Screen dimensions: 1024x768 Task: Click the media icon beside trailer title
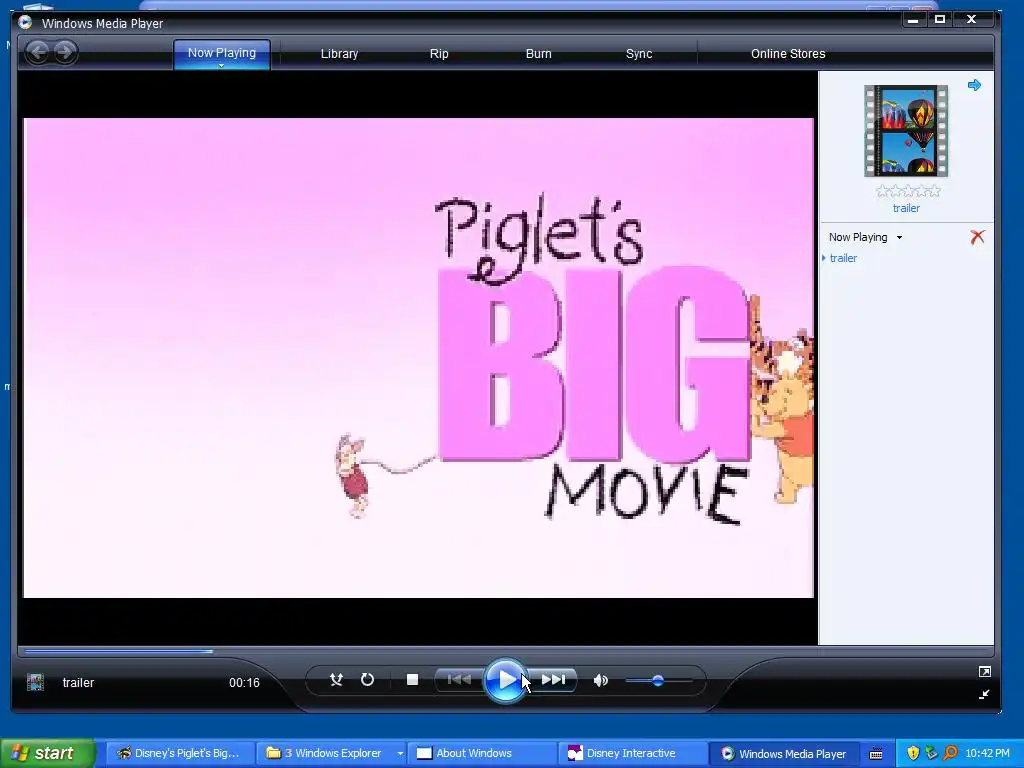[35, 682]
